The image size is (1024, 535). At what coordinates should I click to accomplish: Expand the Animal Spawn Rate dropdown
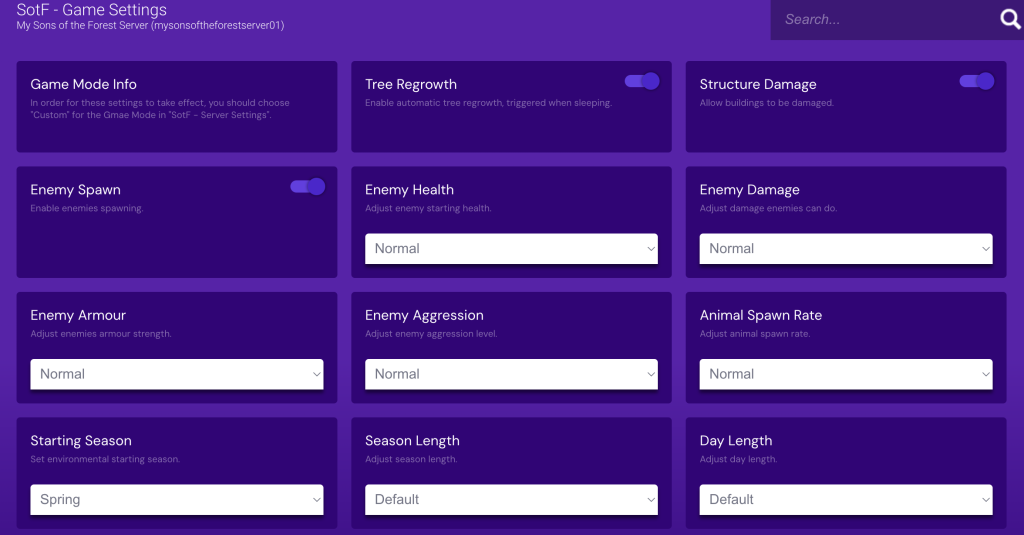pyautogui.click(x=846, y=374)
